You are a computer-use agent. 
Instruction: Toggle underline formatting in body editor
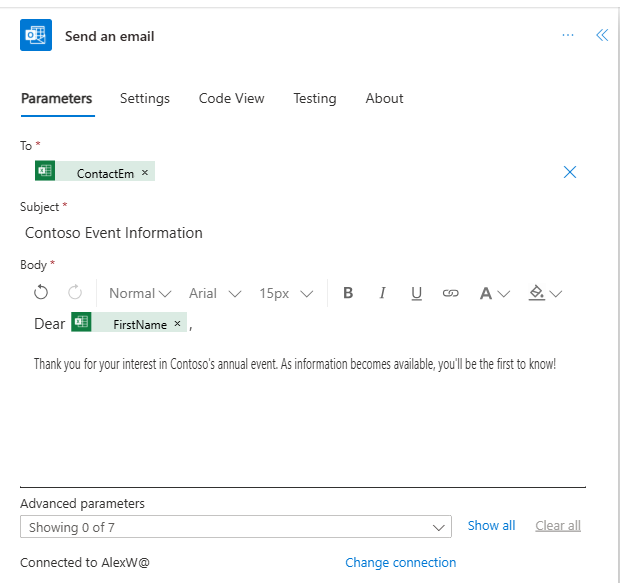click(416, 293)
